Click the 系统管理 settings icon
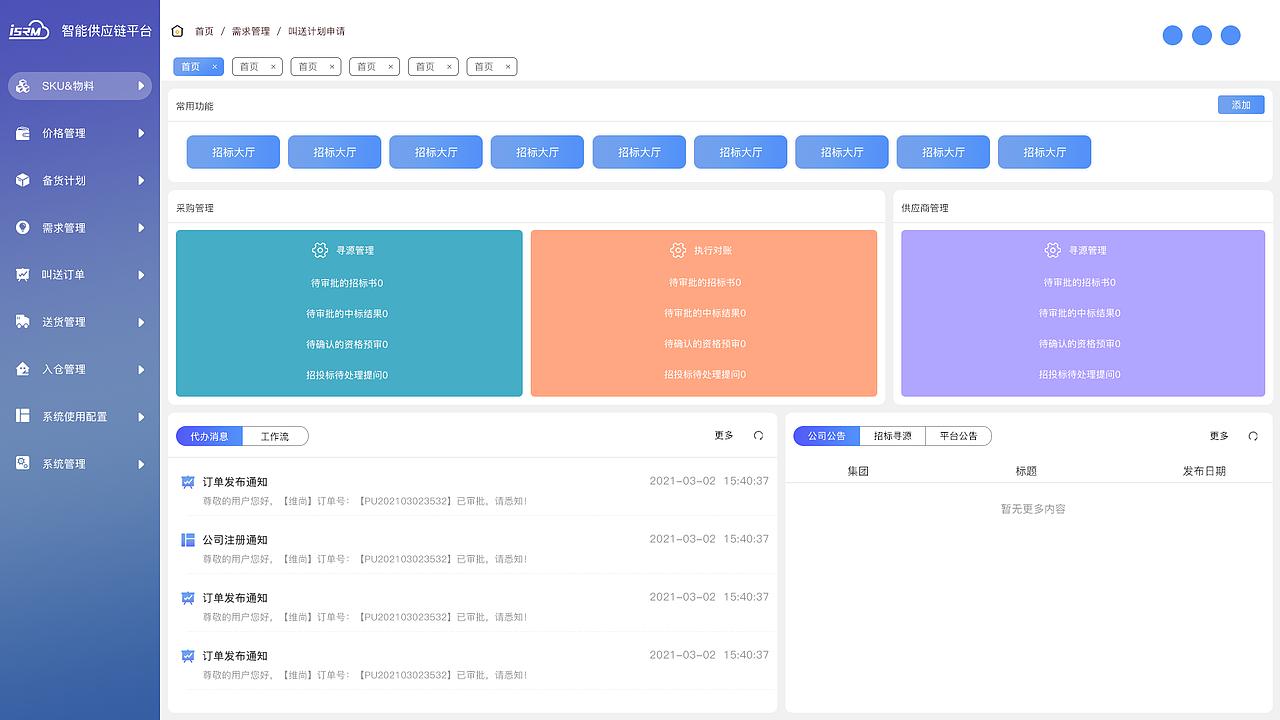Image resolution: width=1280 pixels, height=720 pixels. [x=22, y=464]
